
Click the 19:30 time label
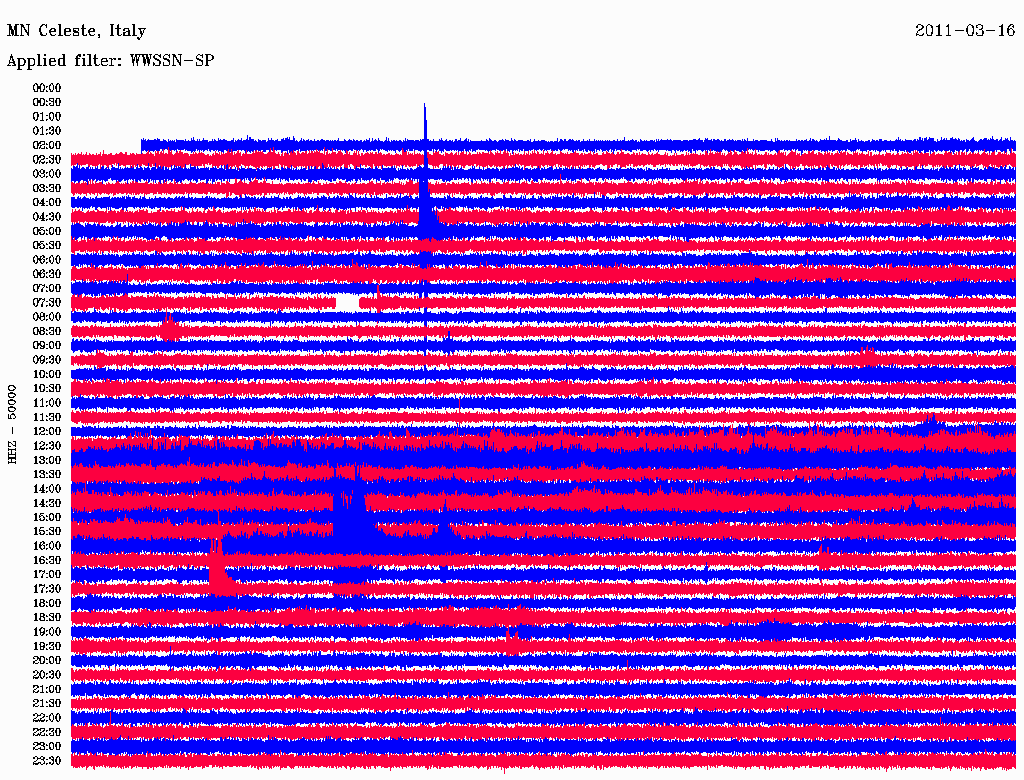[46, 646]
